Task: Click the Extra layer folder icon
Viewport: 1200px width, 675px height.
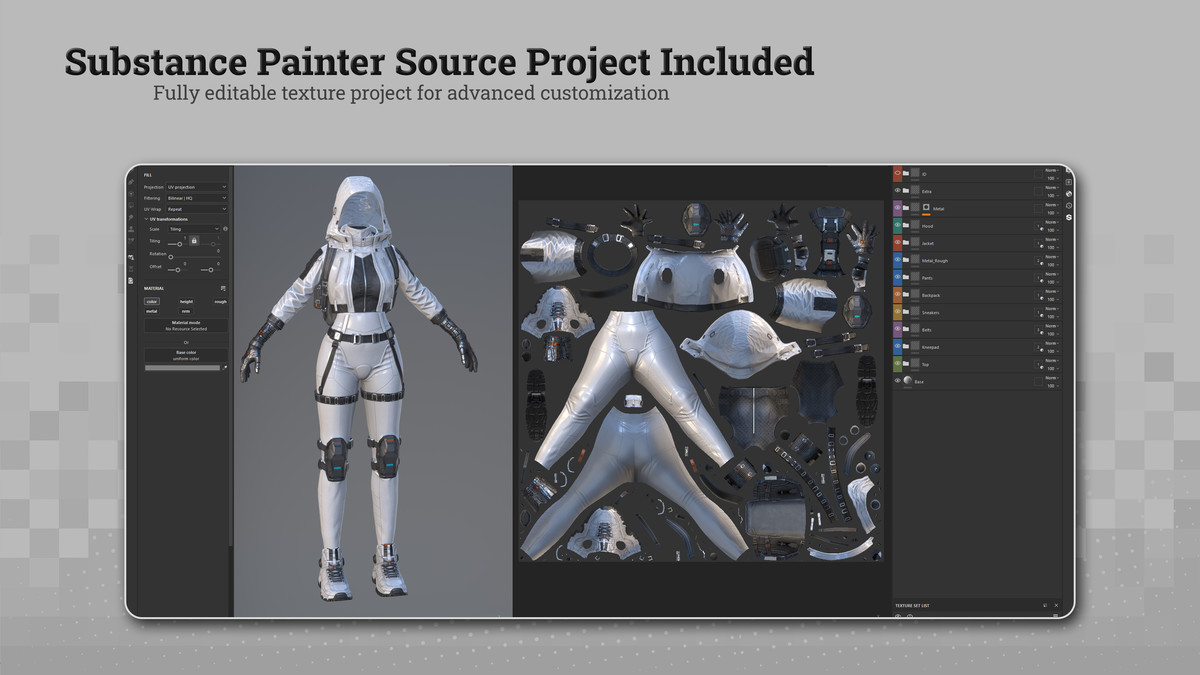Action: [906, 191]
